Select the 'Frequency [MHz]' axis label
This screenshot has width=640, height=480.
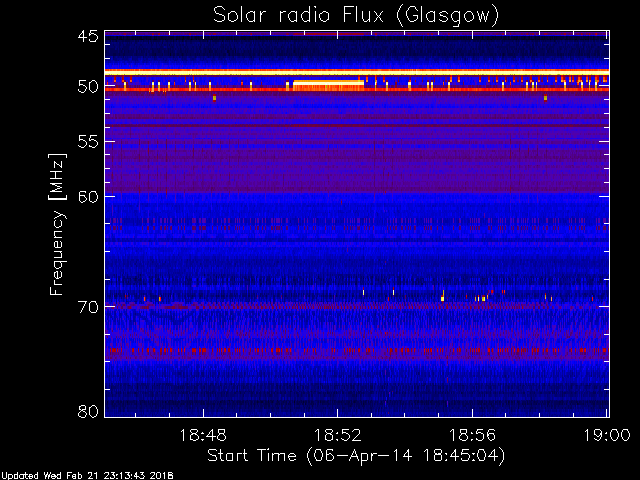pyautogui.click(x=57, y=224)
